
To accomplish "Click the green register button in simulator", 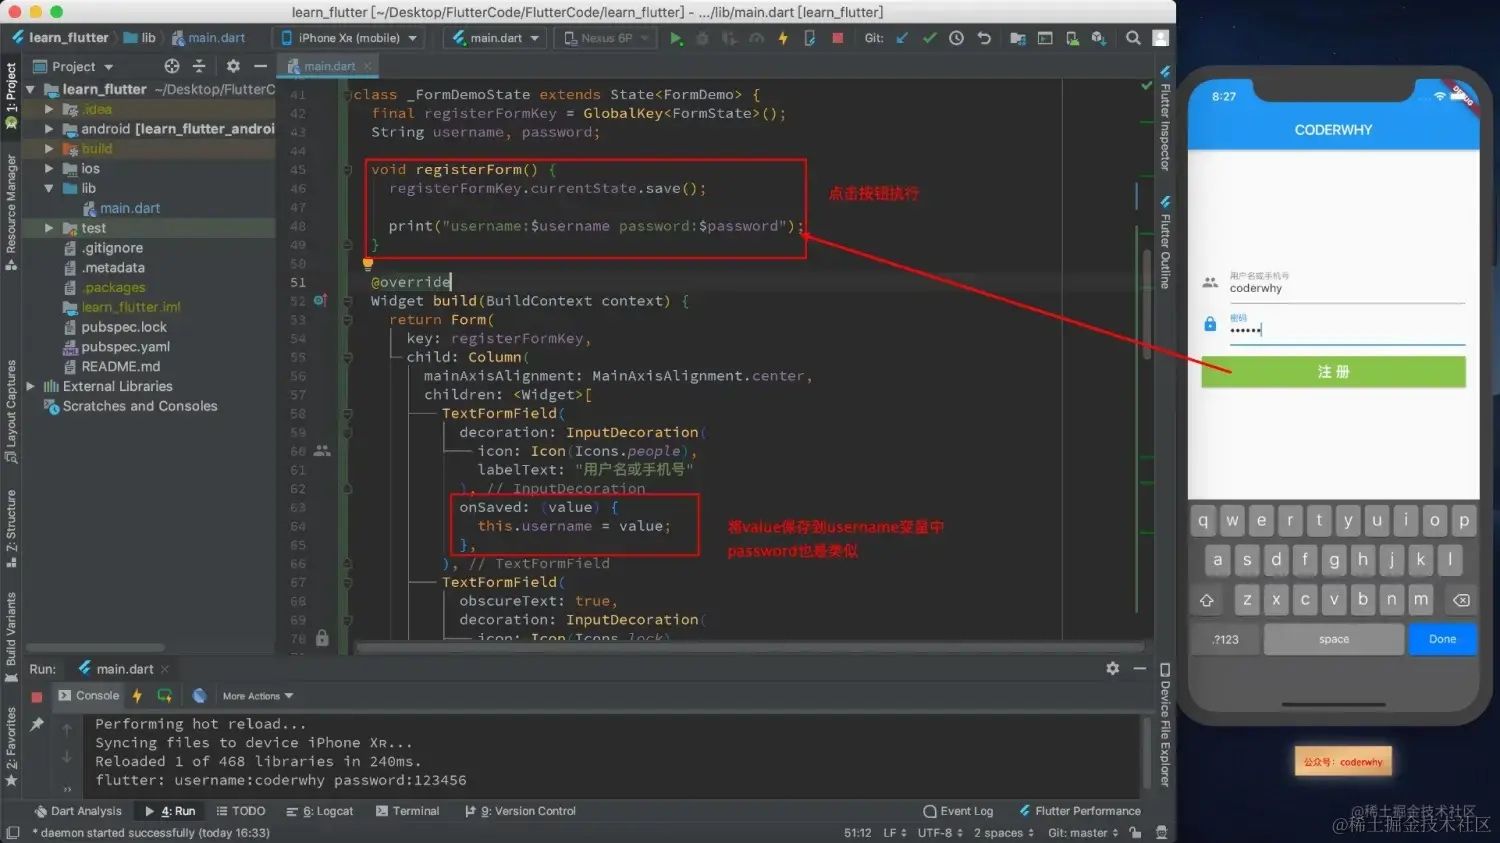I will (x=1333, y=372).
